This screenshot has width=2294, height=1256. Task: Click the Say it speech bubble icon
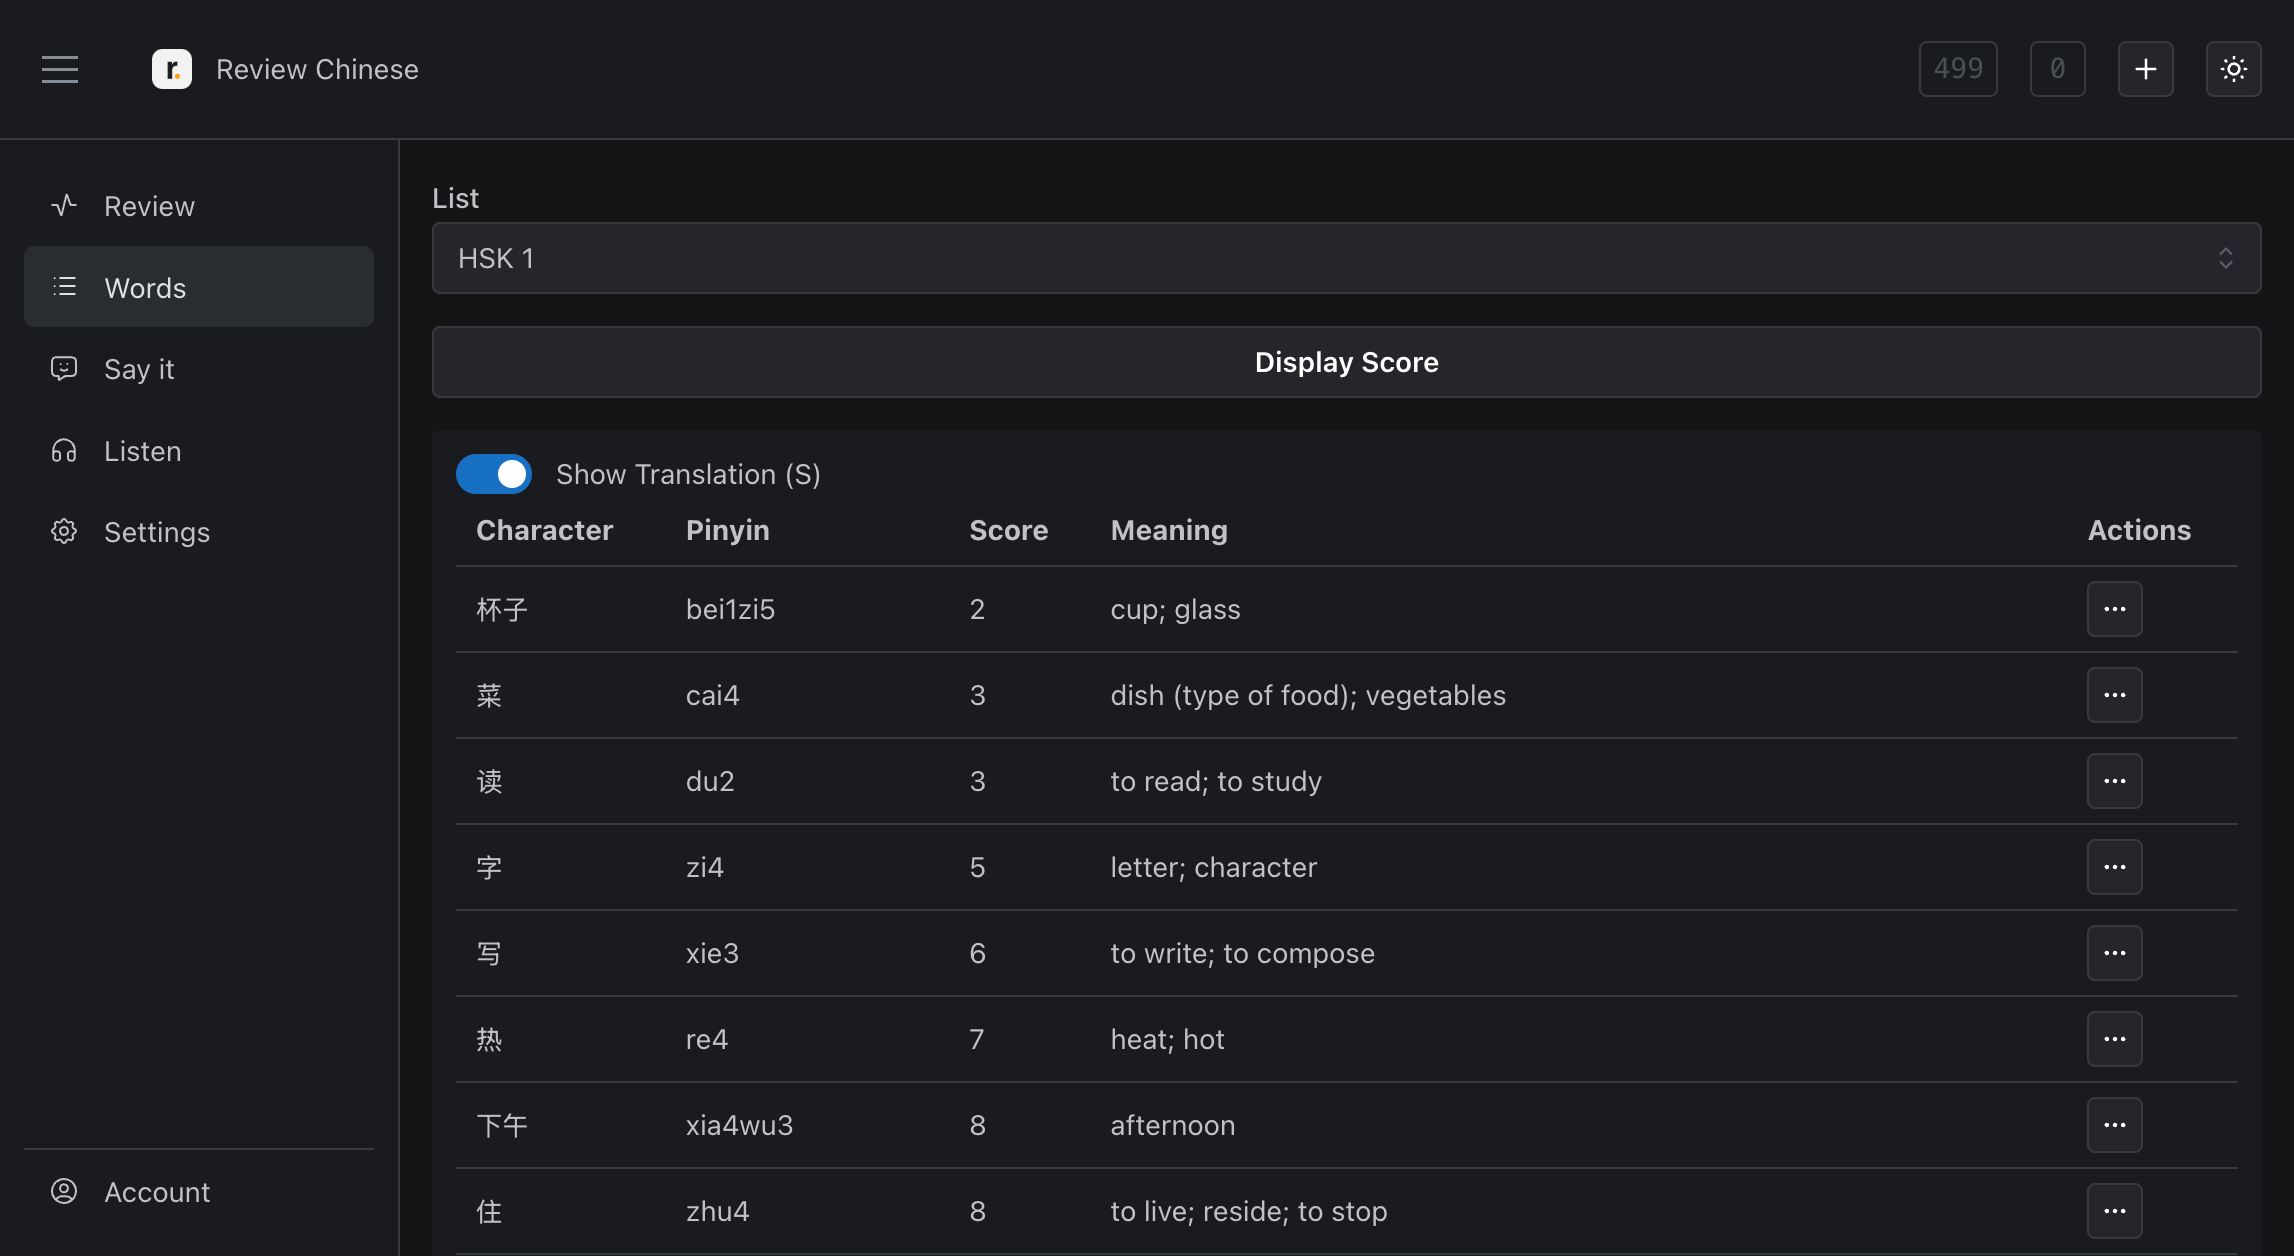point(64,369)
